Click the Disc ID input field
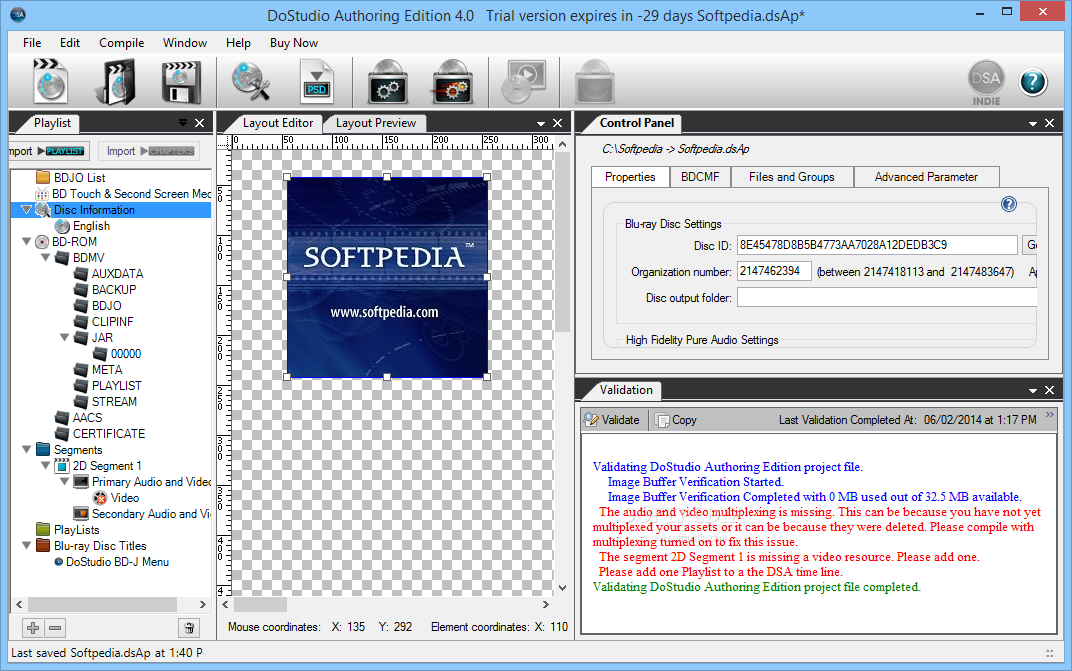 click(x=877, y=245)
